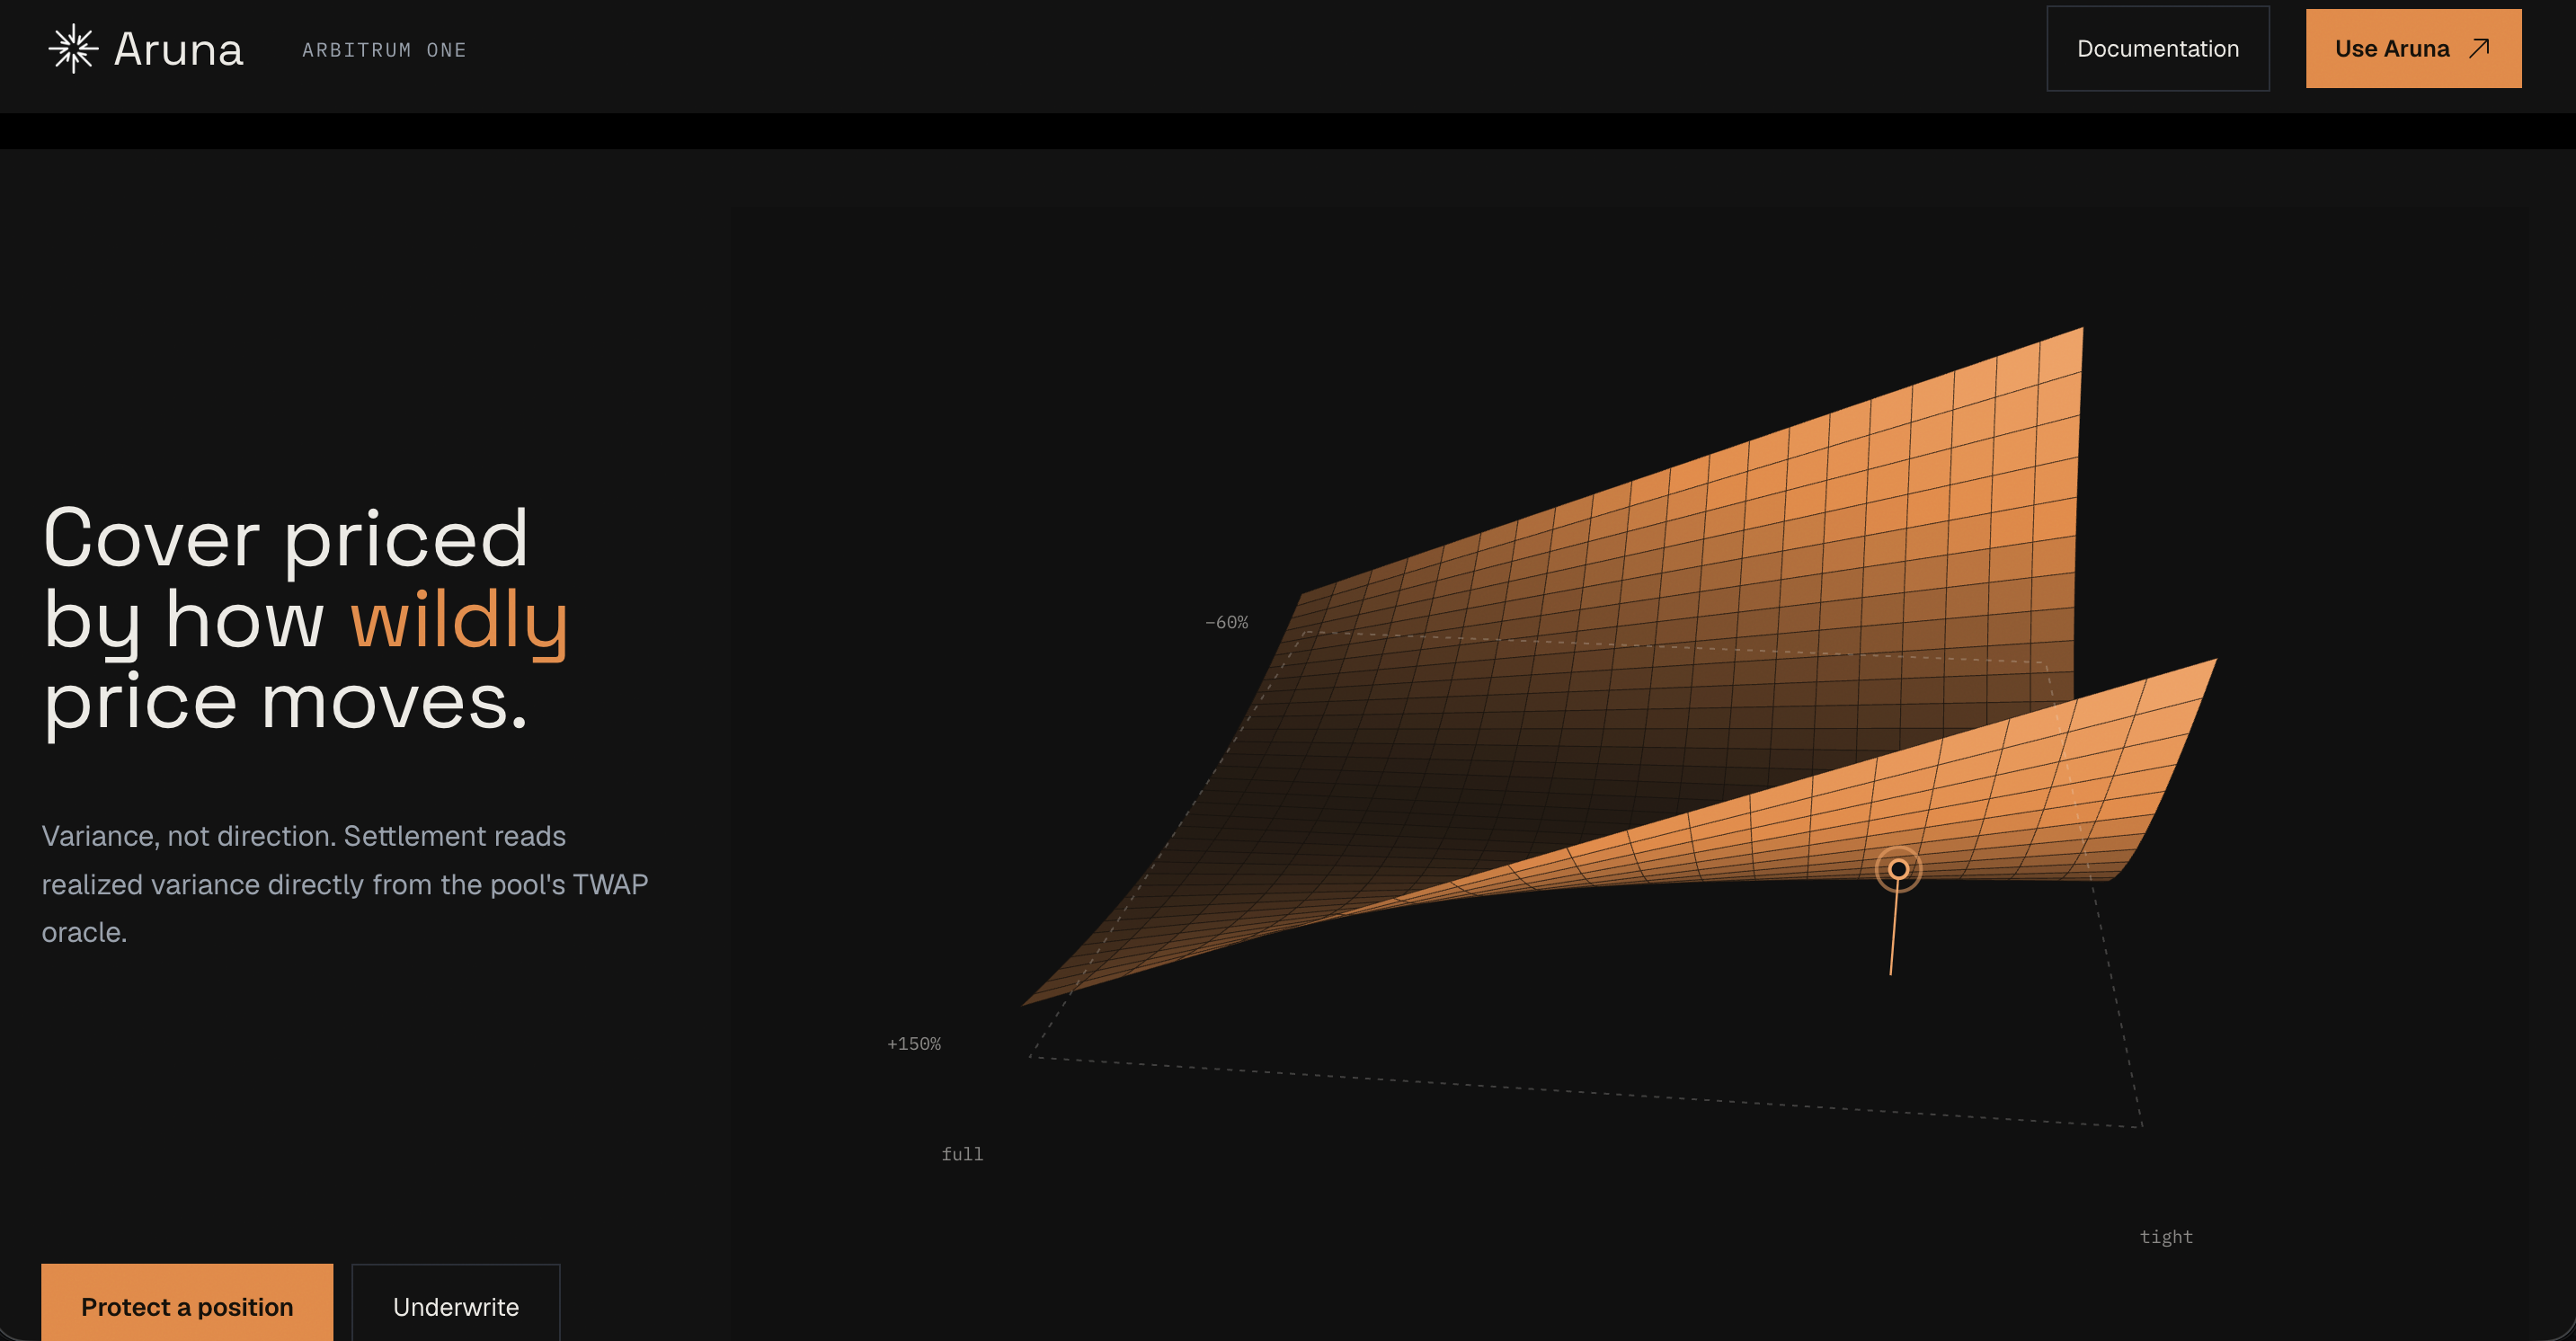The image size is (2576, 1341).
Task: Click the Underwrite button
Action: (x=456, y=1302)
